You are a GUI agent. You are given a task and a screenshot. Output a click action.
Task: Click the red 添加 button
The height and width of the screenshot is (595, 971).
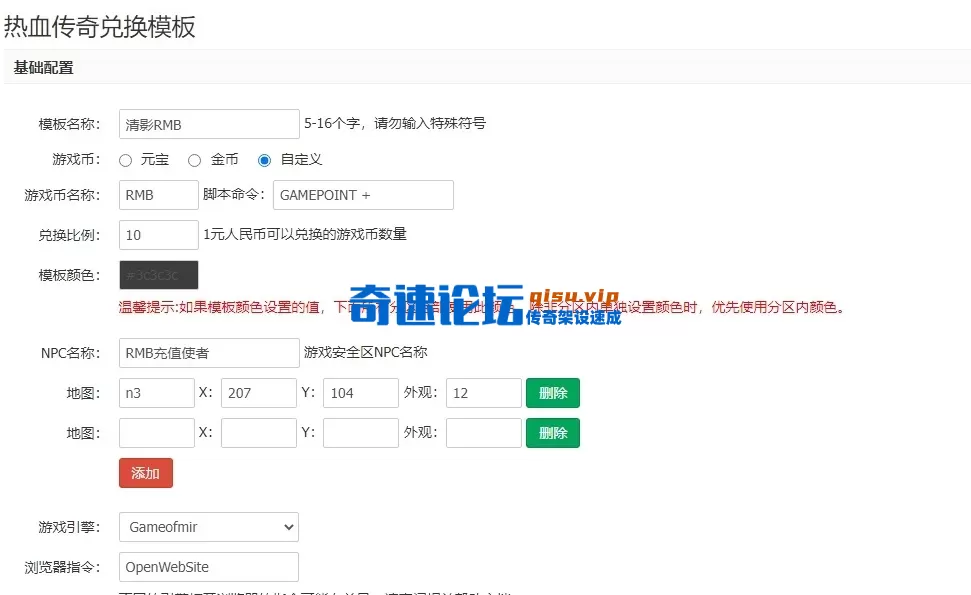click(x=145, y=473)
